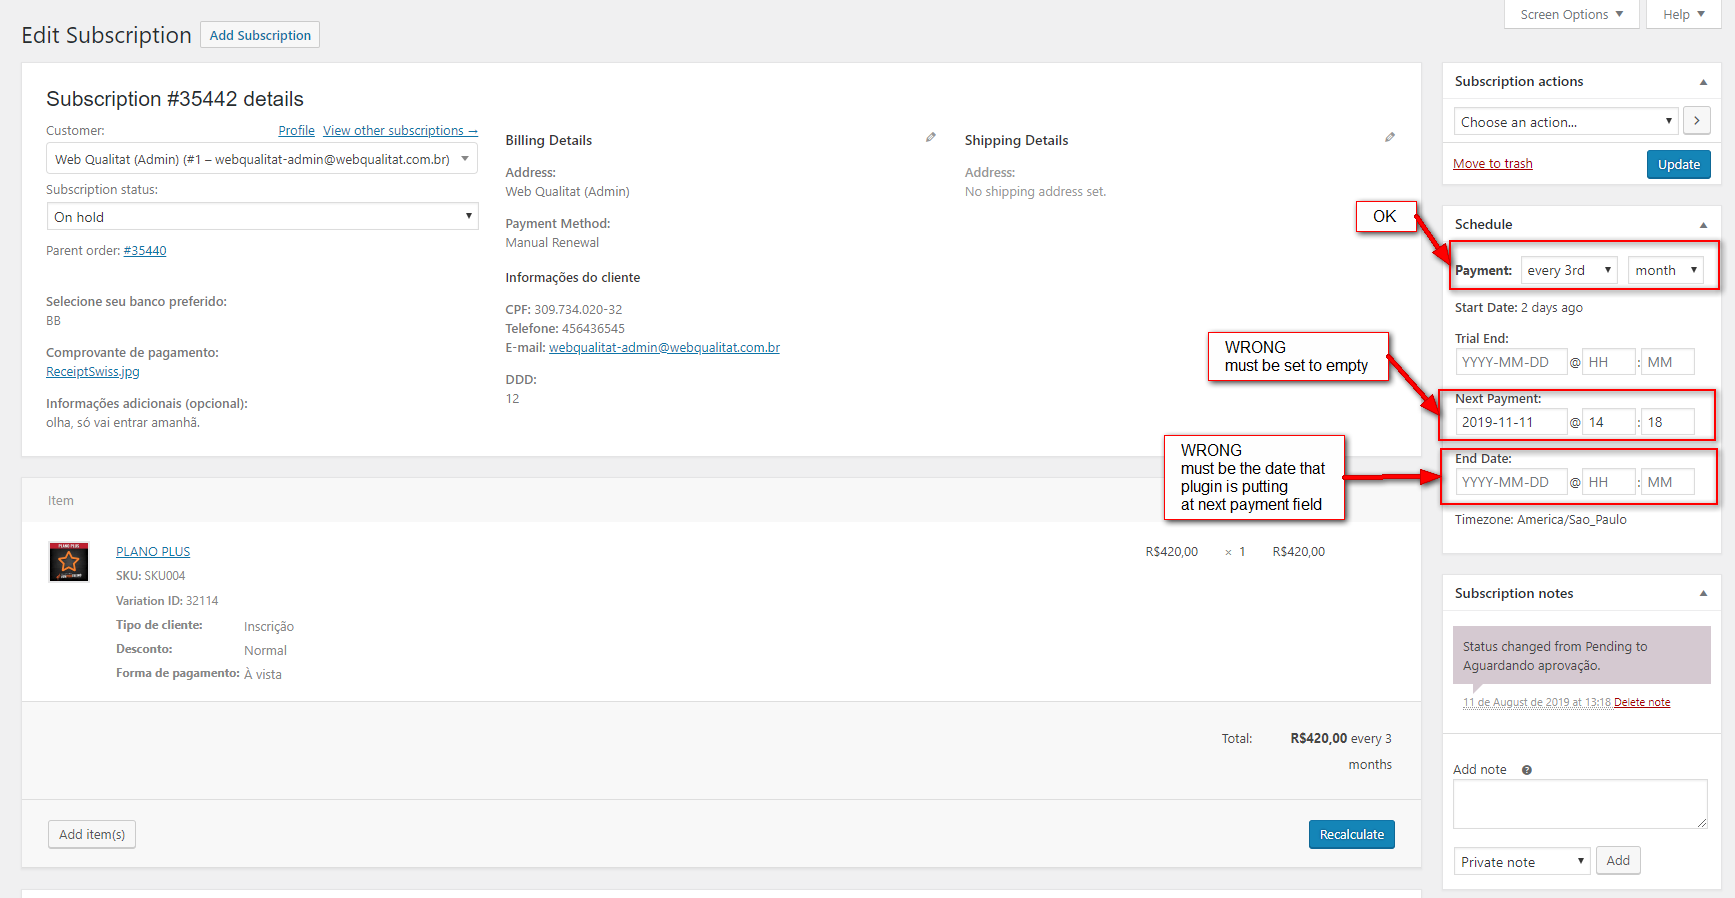Open the Choose an action dropdown
Viewport: 1735px width, 898px height.
pos(1566,122)
